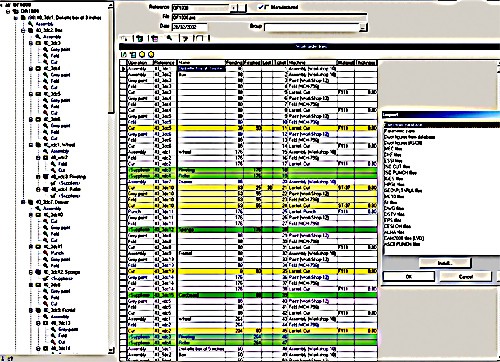Select DXF files in the import list
This screenshot has width=500, height=362.
click(x=392, y=155)
